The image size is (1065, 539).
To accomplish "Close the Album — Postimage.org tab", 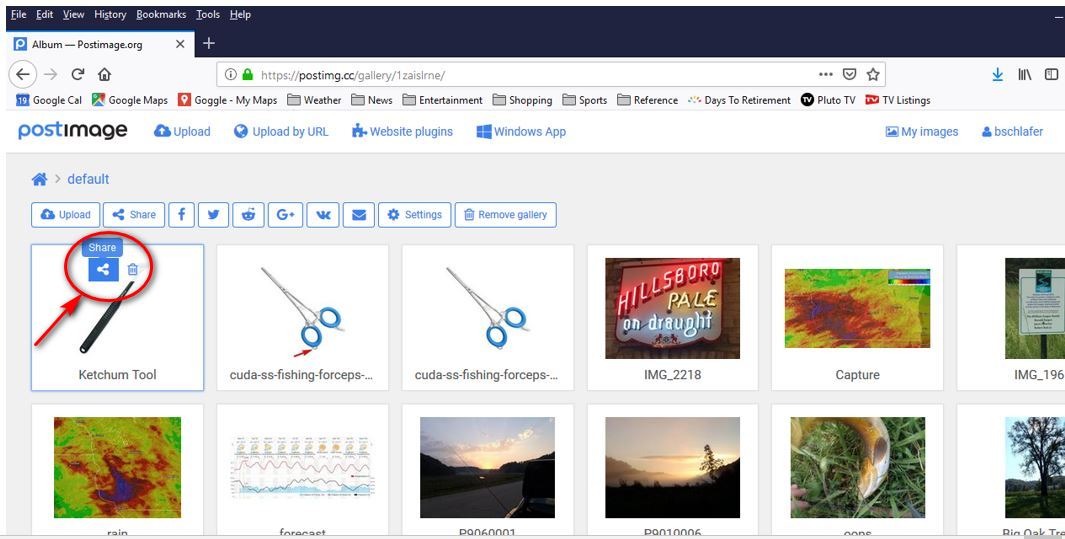I will 180,44.
